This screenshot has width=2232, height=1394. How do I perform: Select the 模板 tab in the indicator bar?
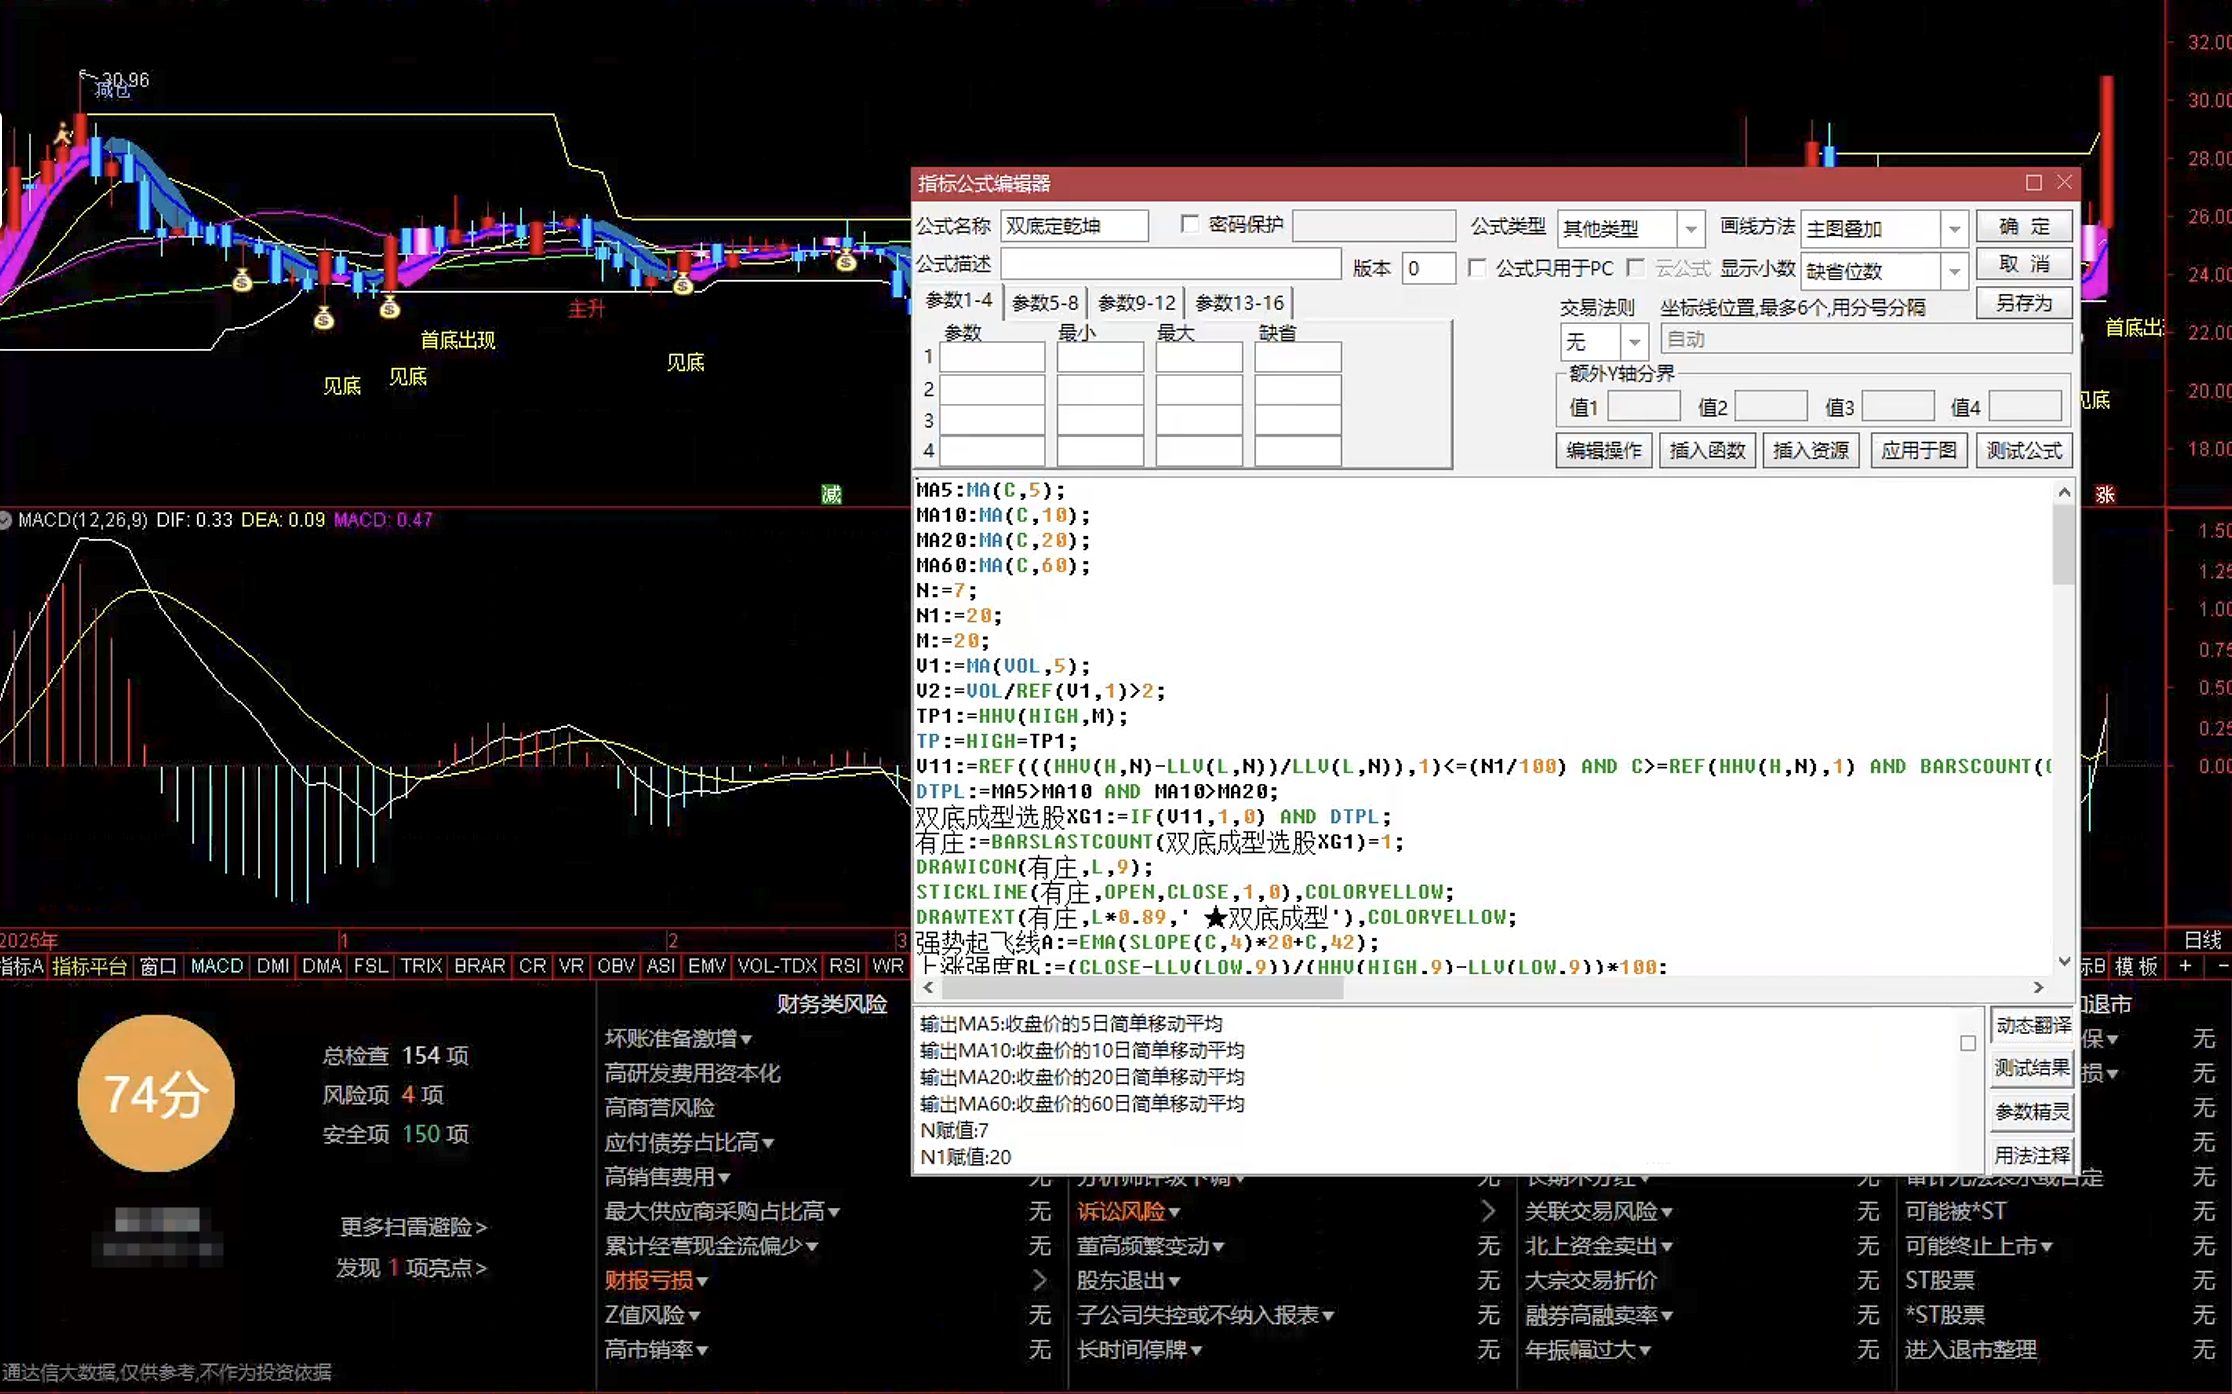[2136, 966]
